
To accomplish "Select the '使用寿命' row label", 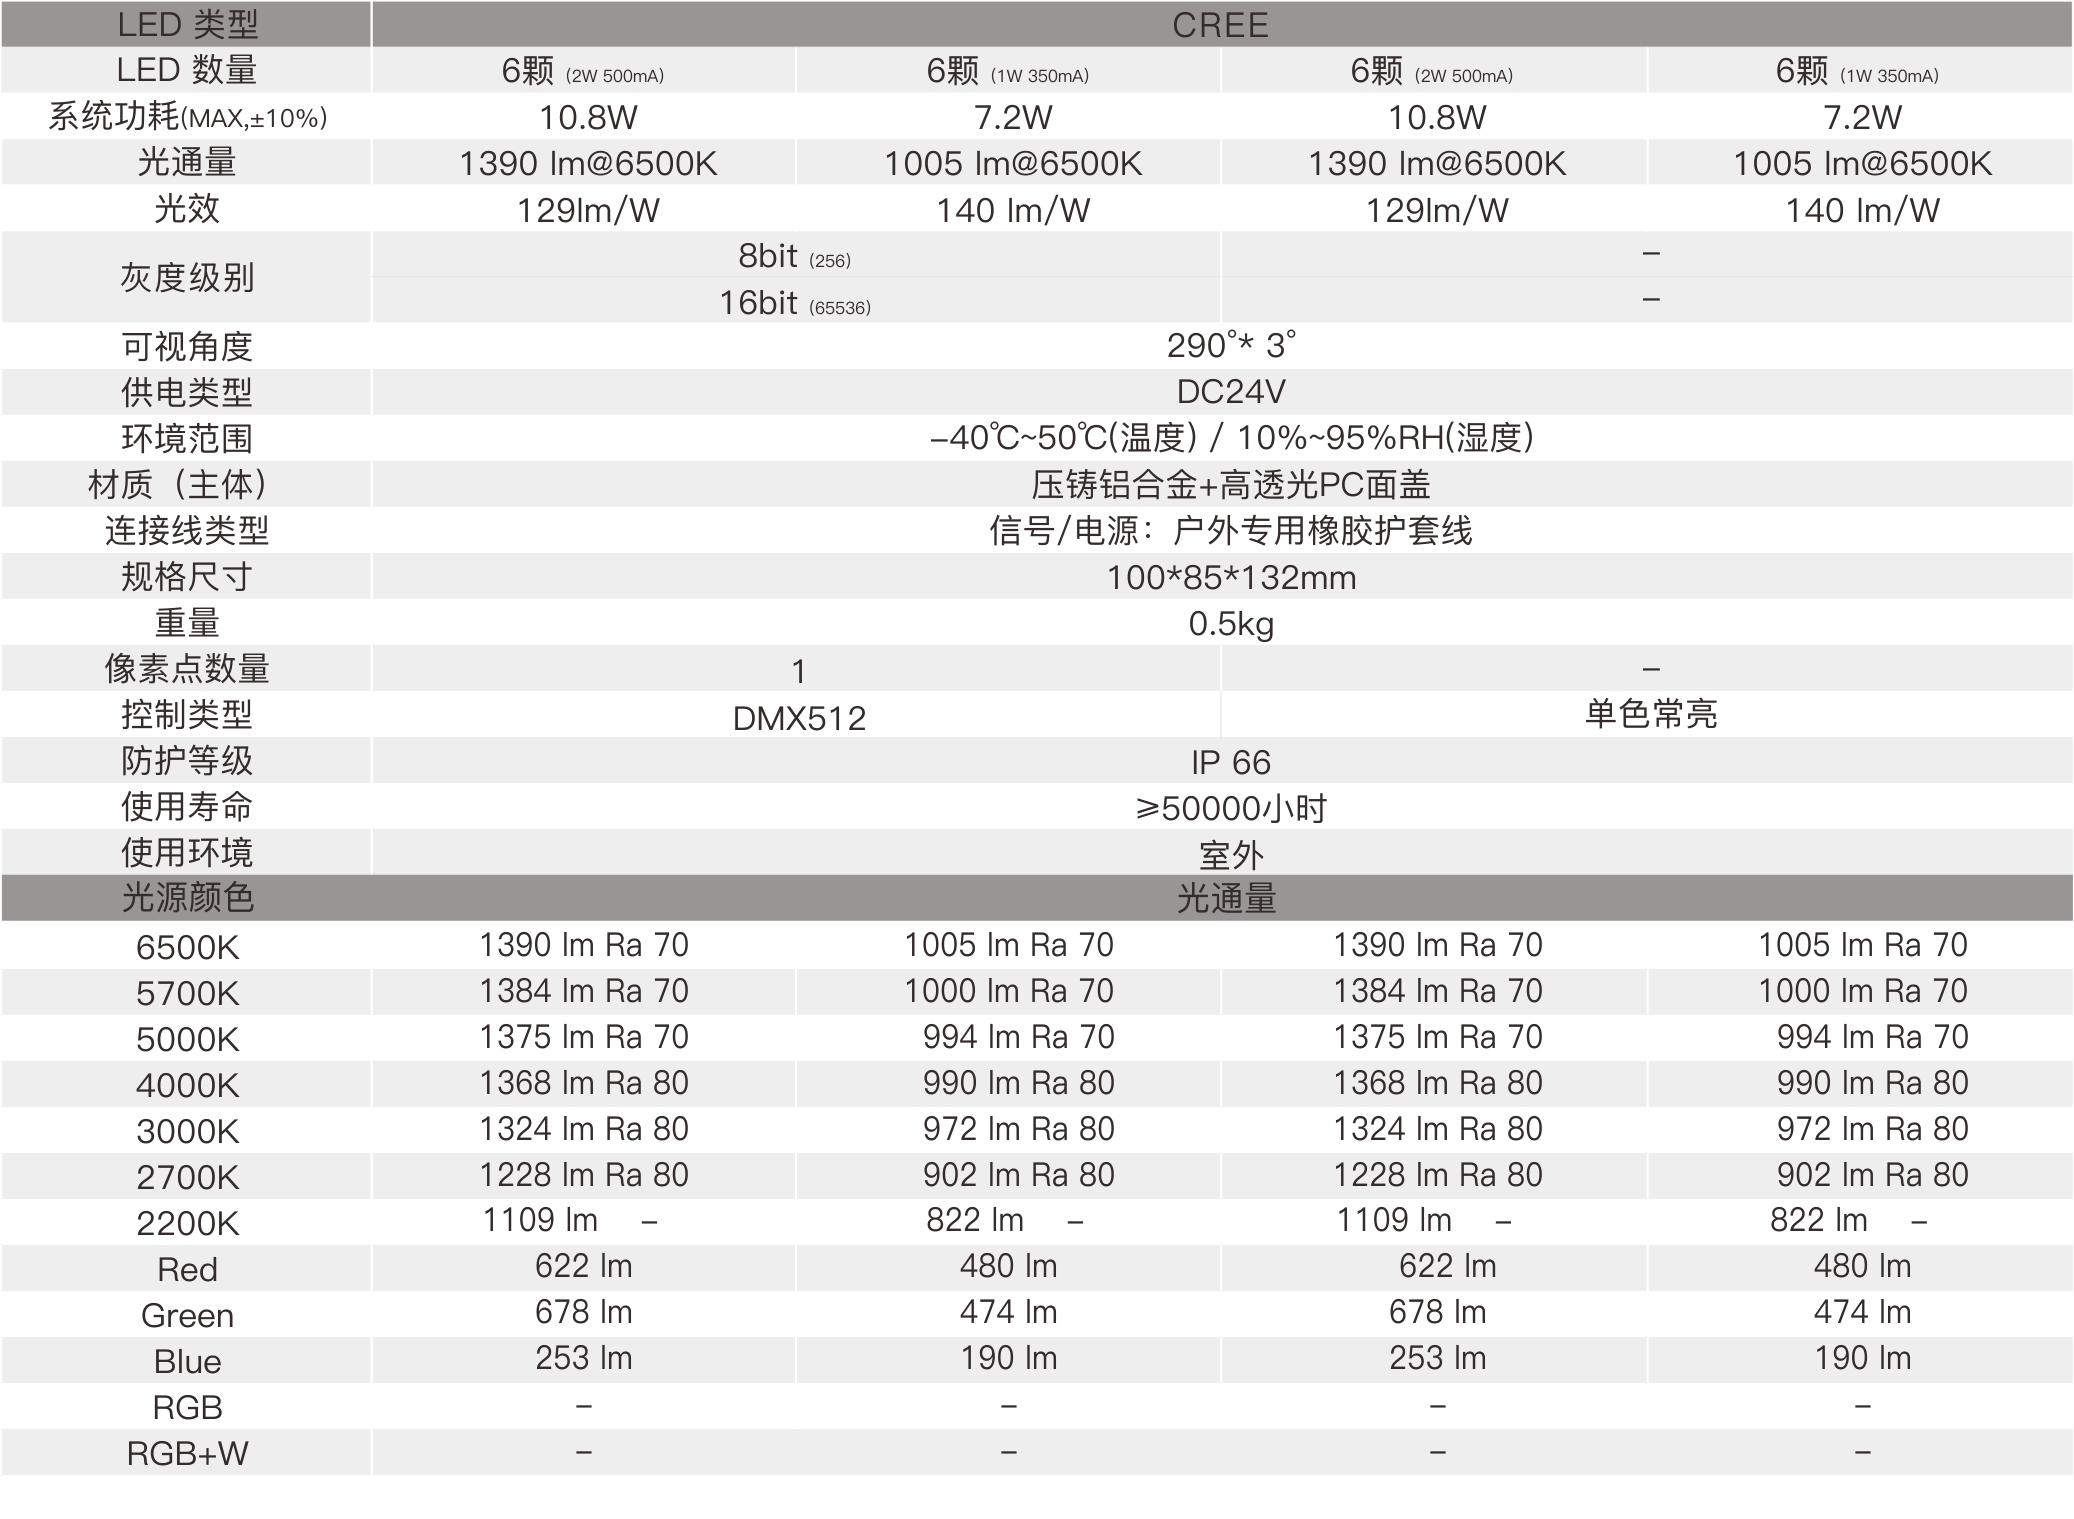I will point(187,806).
